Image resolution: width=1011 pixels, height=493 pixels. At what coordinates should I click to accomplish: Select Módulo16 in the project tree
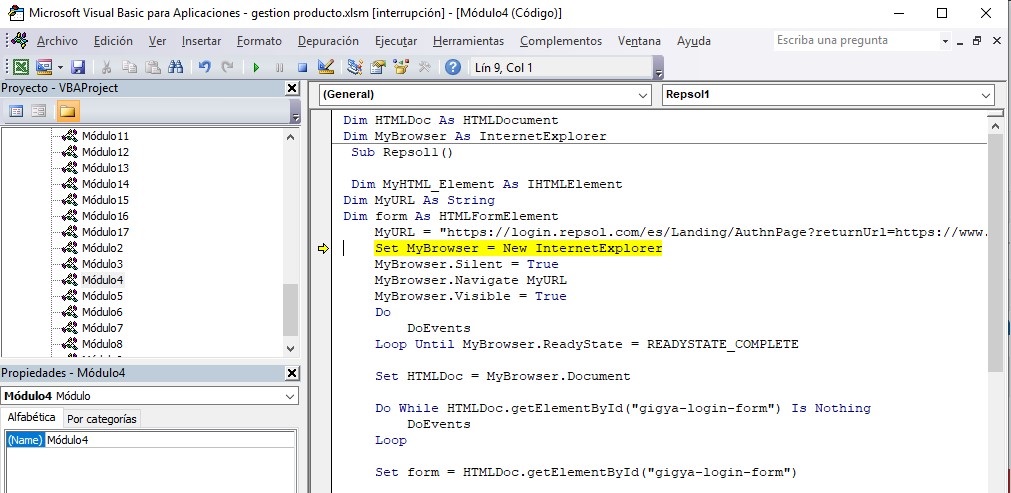(x=105, y=216)
